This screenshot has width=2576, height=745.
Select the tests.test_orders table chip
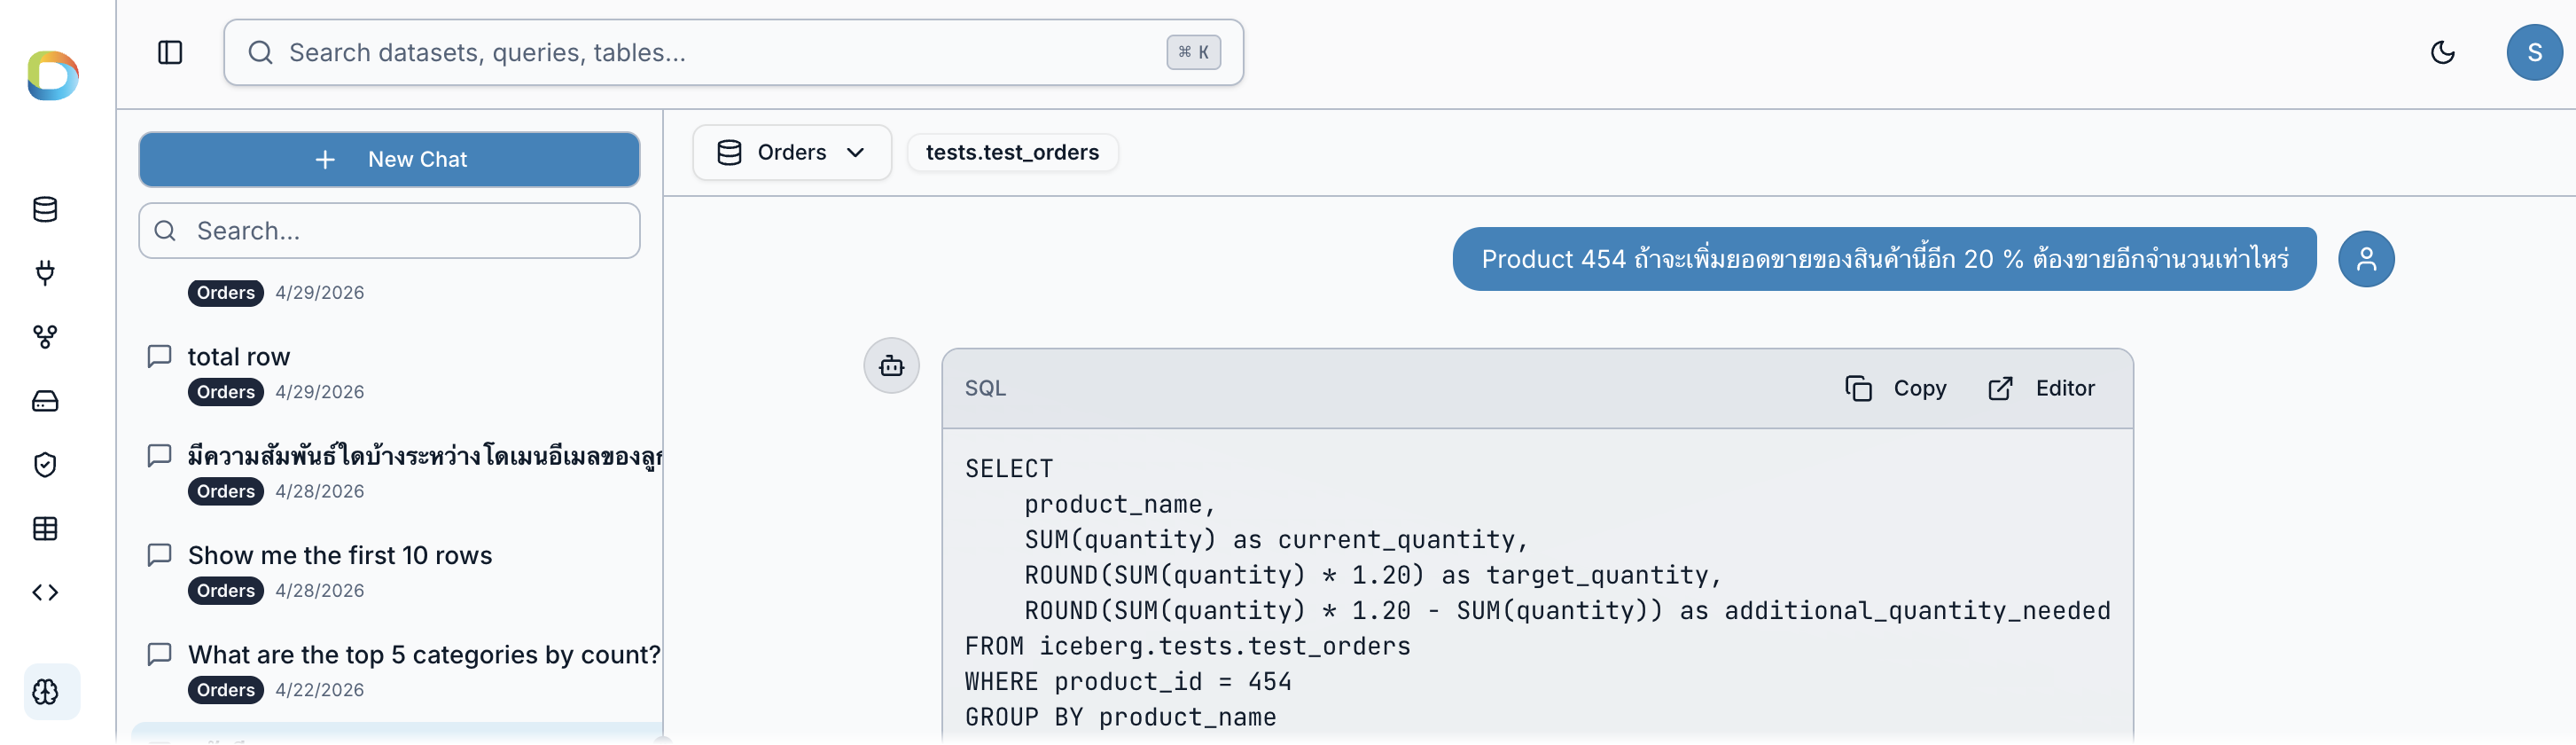pos(1012,152)
